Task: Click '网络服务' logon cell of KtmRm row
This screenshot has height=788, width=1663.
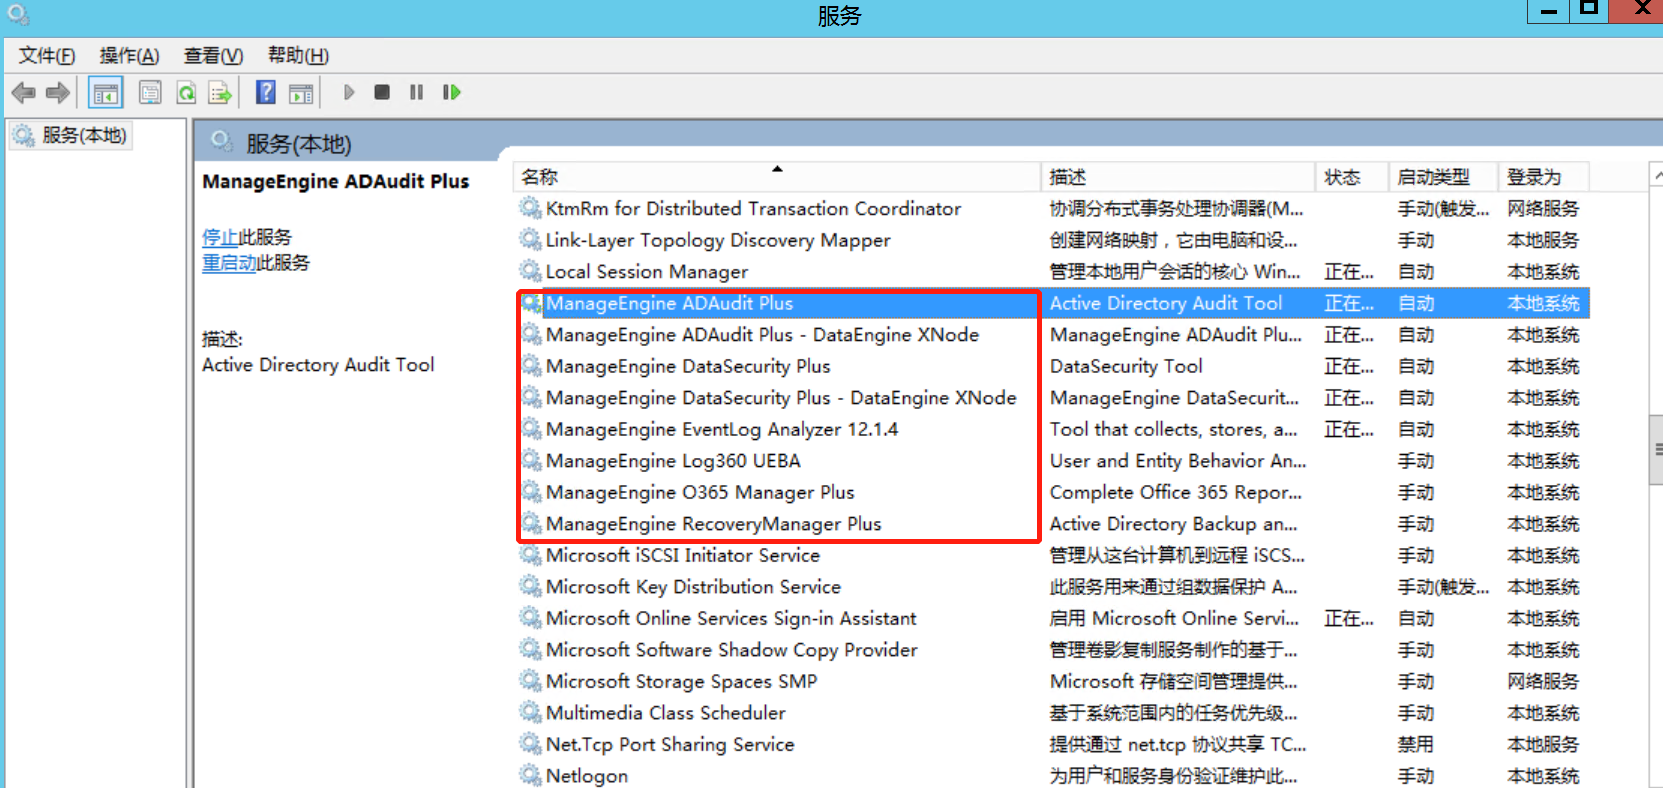Action: click(1543, 208)
